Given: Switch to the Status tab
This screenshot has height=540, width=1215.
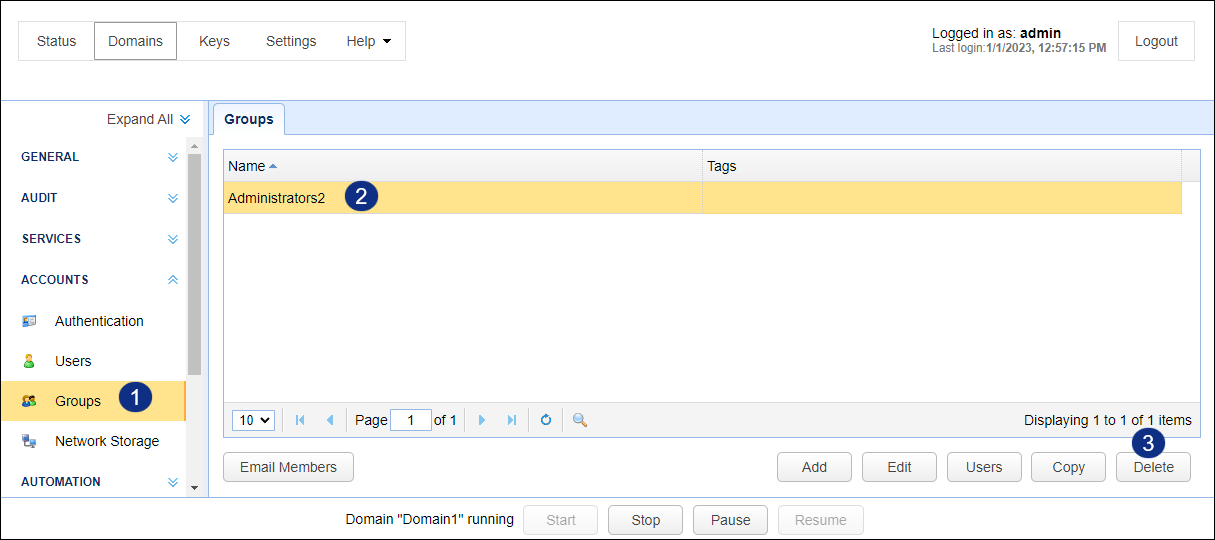Looking at the screenshot, I should (57, 41).
